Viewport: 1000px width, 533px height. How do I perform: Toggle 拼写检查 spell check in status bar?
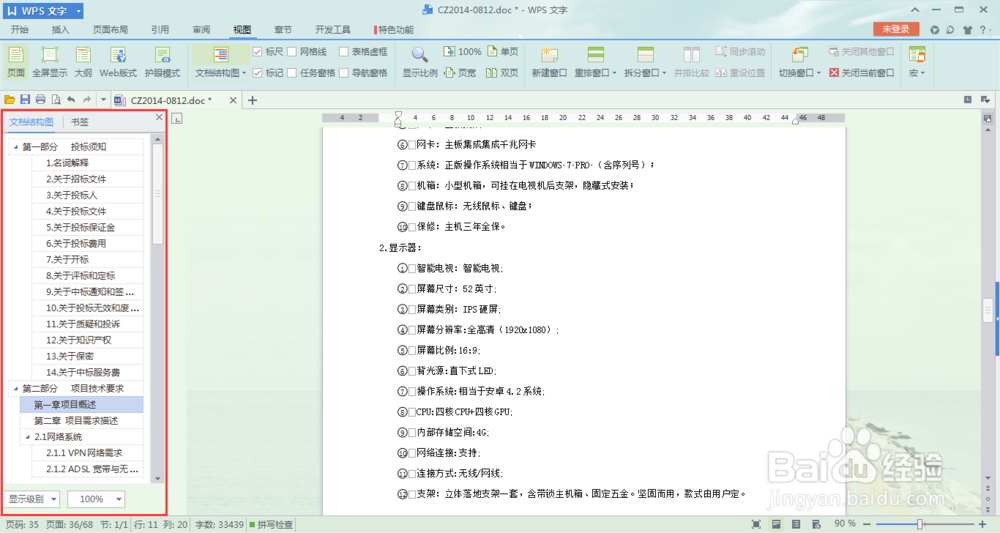[272, 525]
